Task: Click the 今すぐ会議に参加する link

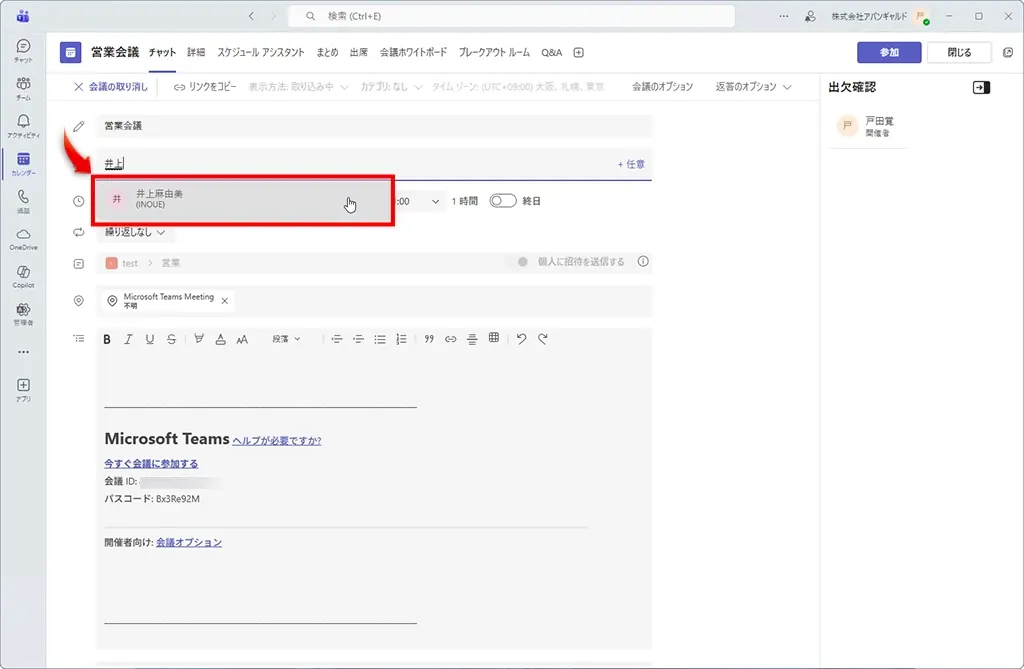Action: point(151,464)
